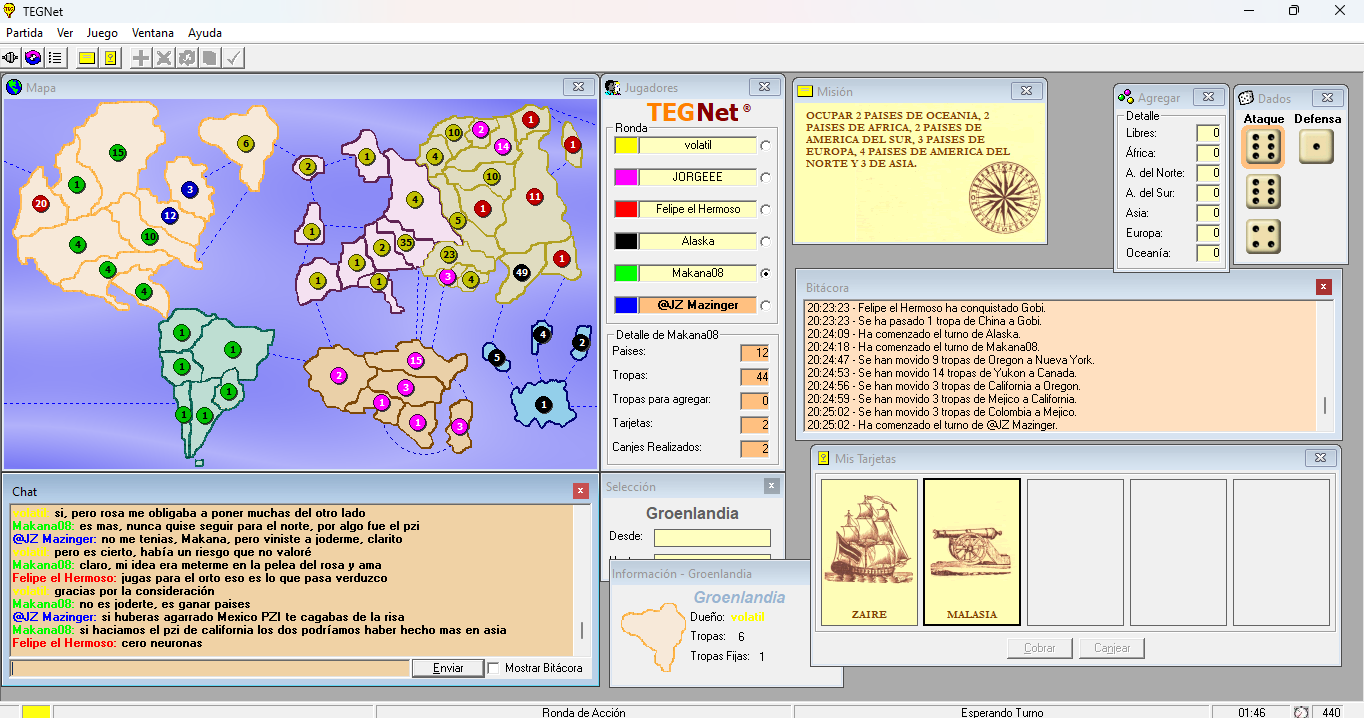1364x718 pixels.
Task: Click the army marker with 35 in Europe
Action: click(x=405, y=242)
